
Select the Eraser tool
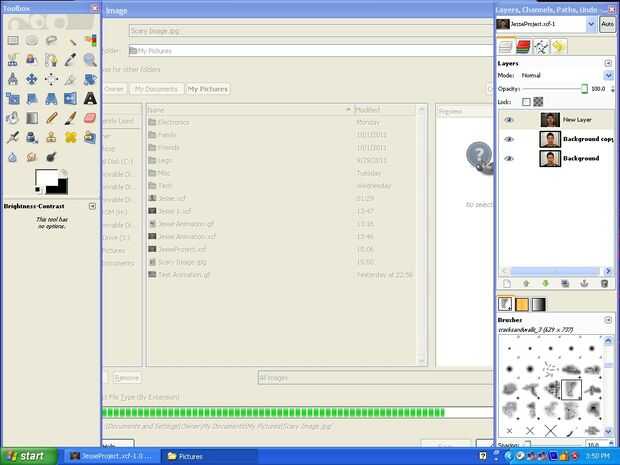coord(90,118)
